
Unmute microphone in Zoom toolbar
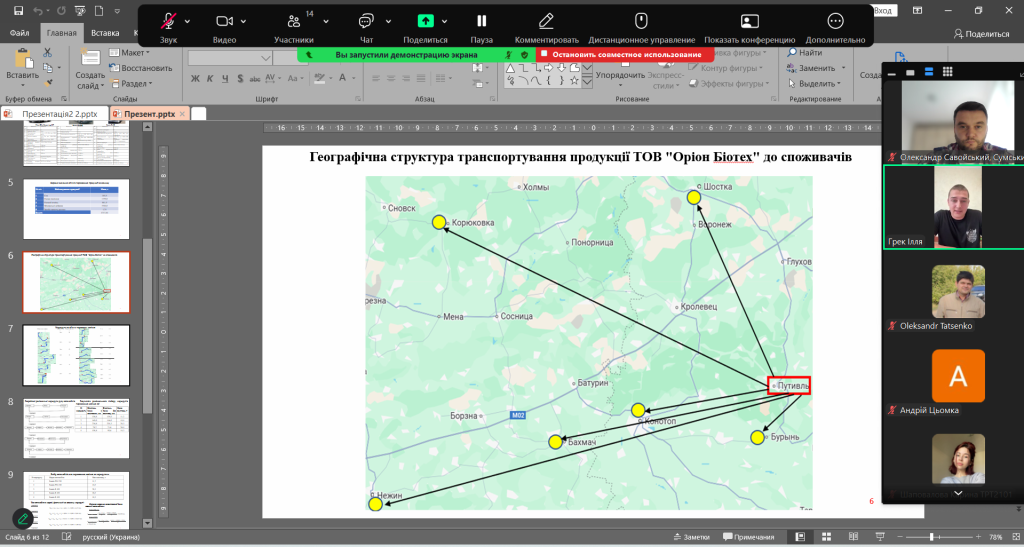[168, 22]
